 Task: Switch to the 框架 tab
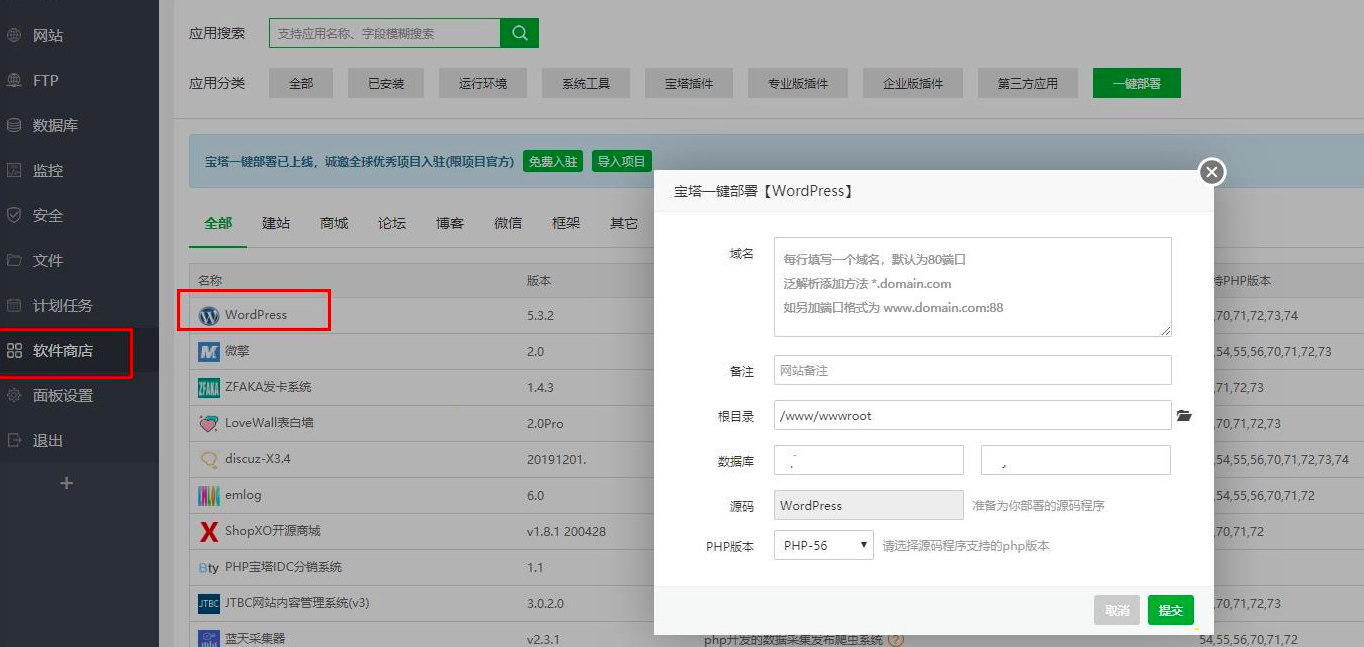(x=566, y=223)
